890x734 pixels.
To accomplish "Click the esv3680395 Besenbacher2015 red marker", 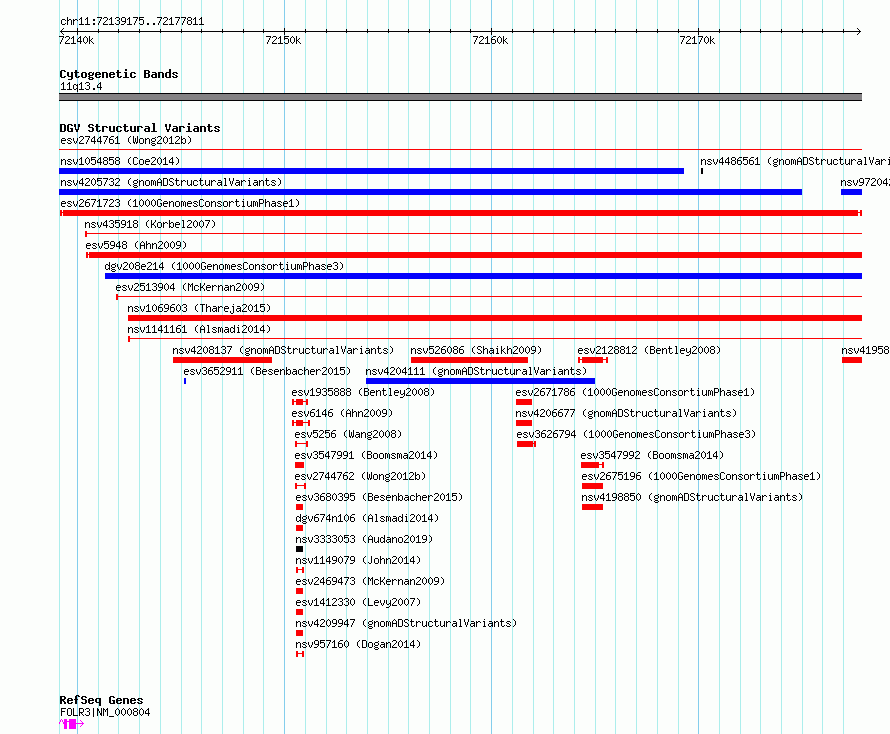I will tap(300, 507).
